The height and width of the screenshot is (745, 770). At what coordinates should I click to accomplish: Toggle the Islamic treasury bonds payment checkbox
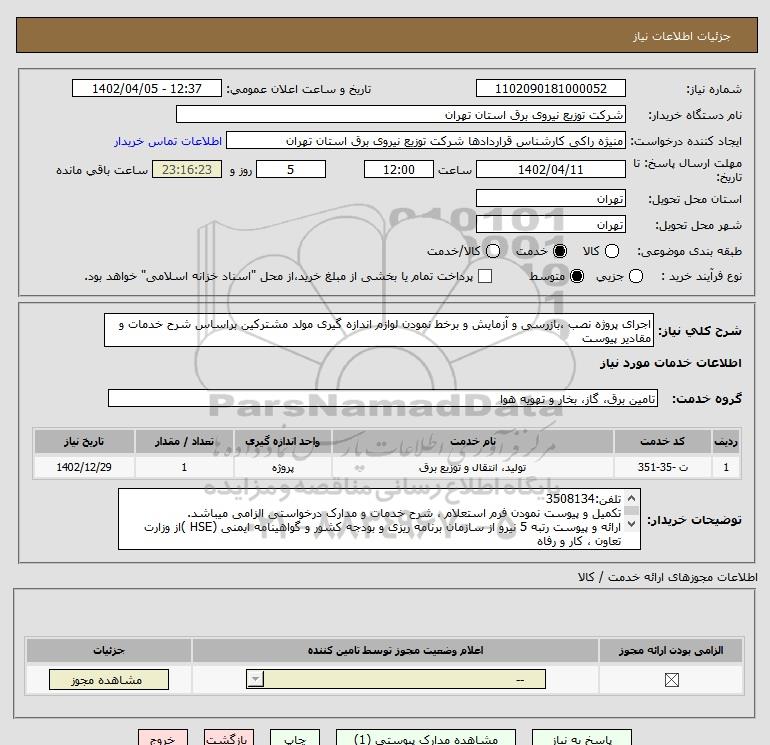click(485, 276)
